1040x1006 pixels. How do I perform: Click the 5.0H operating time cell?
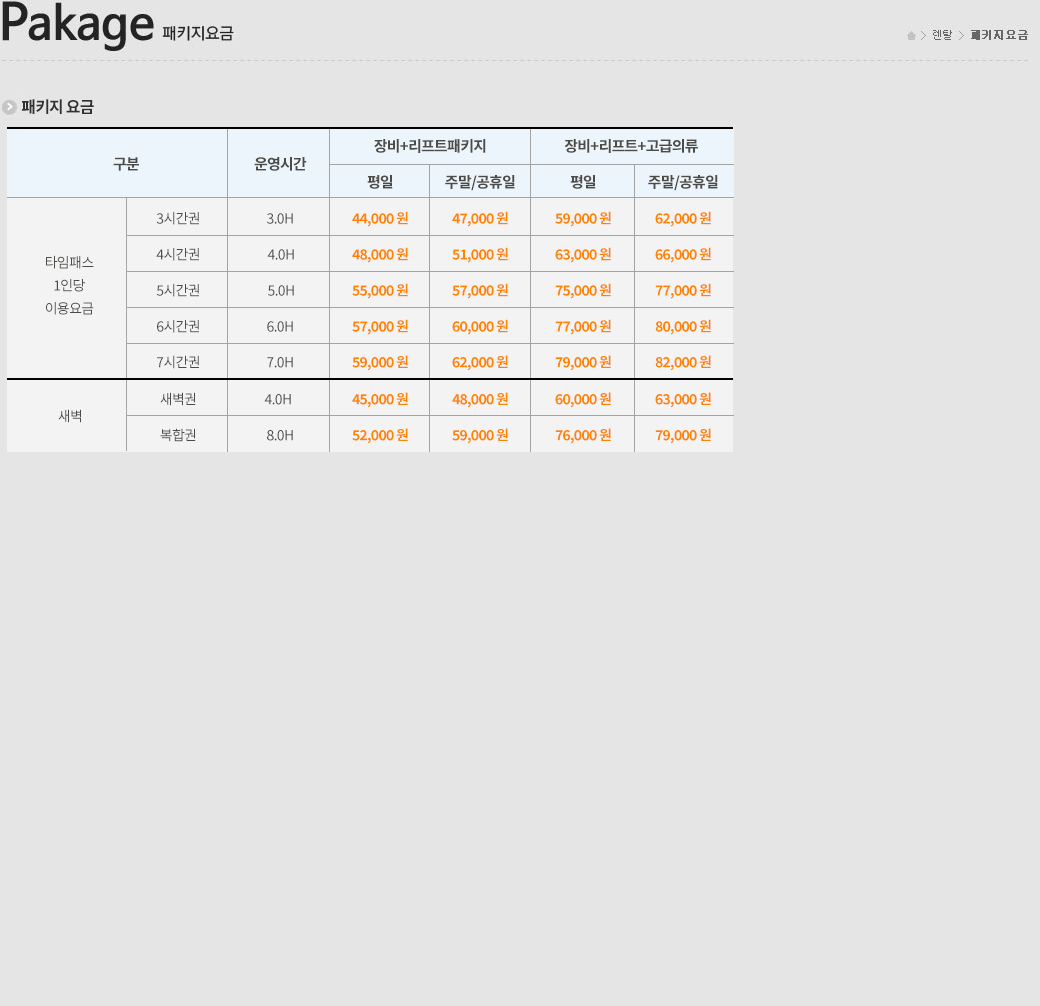click(279, 290)
